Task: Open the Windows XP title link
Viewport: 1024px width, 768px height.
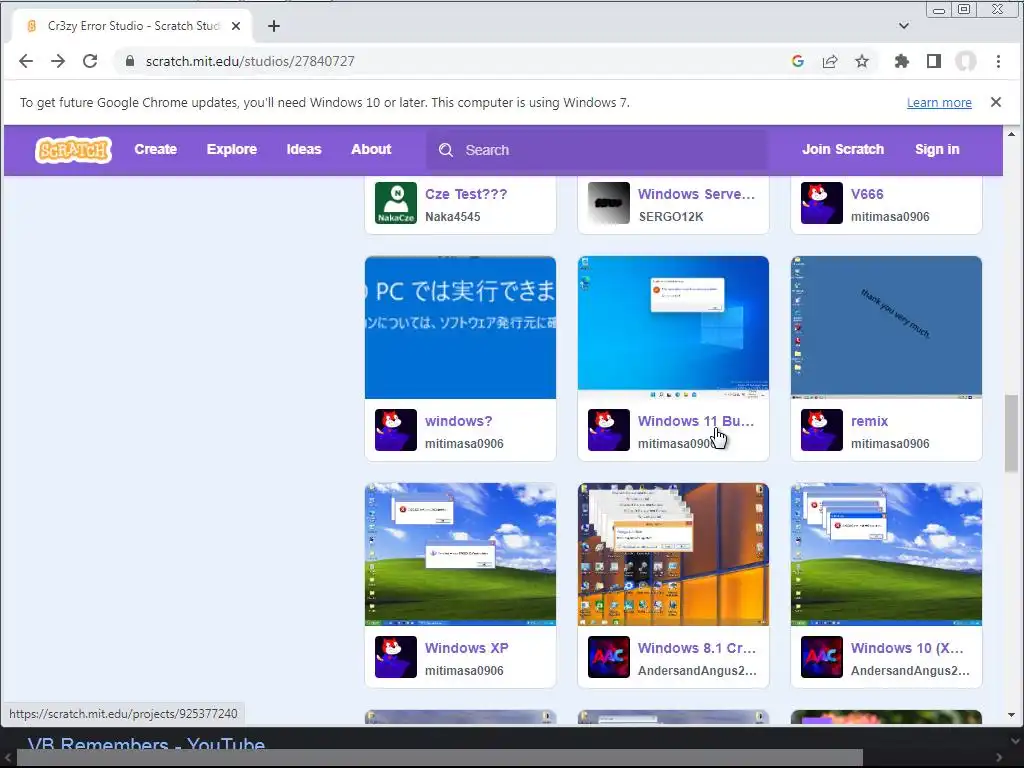Action: [466, 648]
